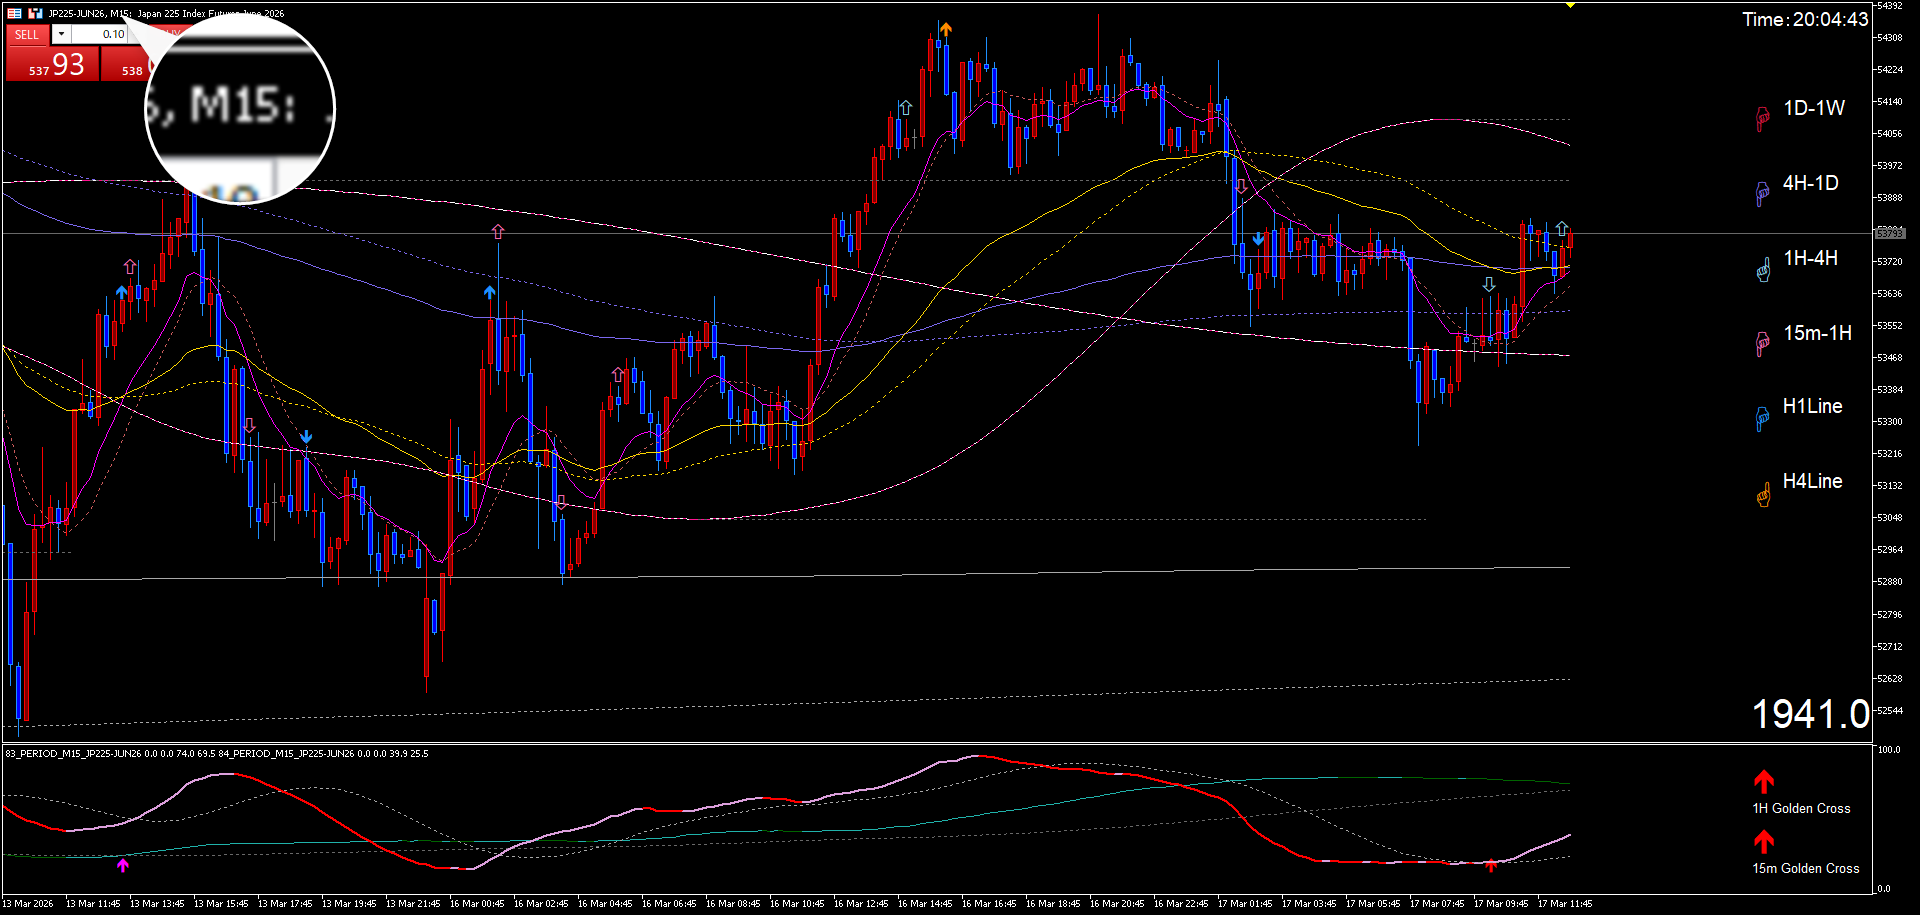
Task: Click the pink hand icon beside 15m-1H
Action: point(1762,343)
